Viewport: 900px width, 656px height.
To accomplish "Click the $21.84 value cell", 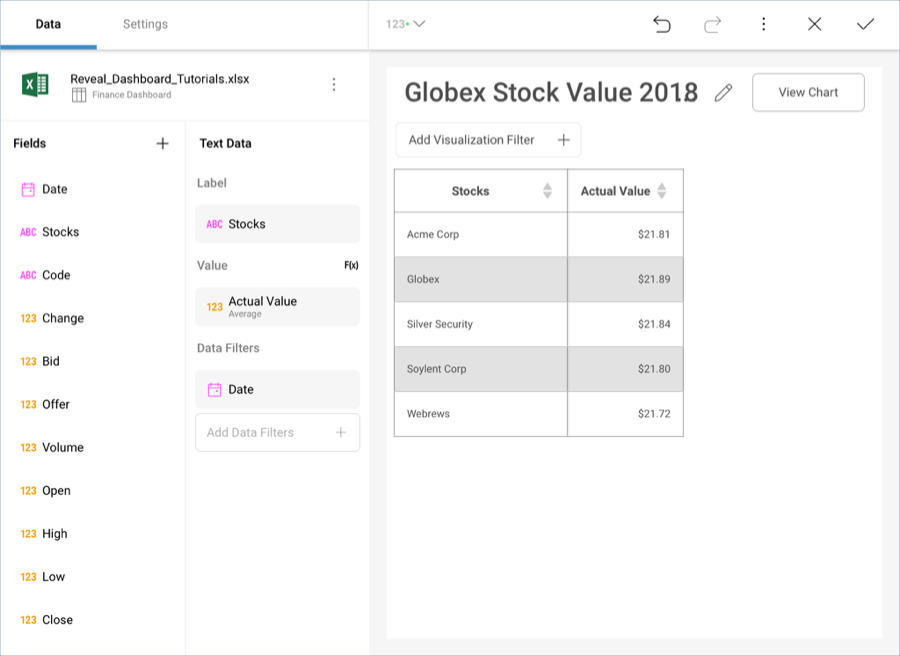I will point(626,324).
